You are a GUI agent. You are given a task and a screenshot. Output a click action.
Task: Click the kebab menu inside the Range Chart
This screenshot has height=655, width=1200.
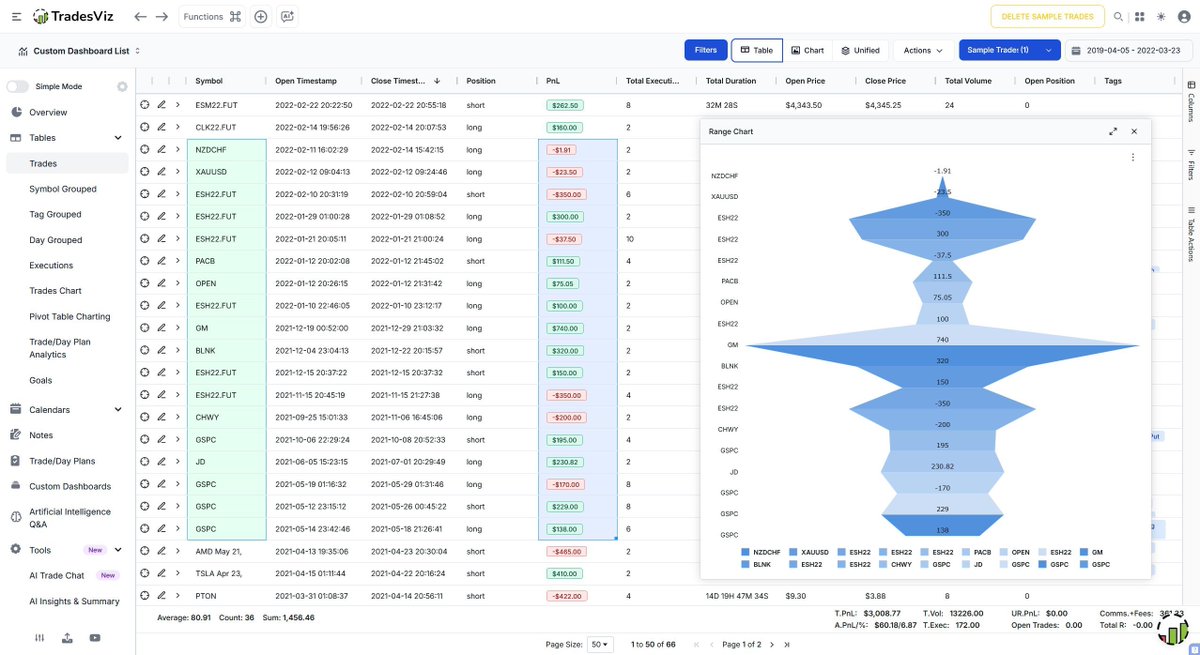pos(1132,157)
